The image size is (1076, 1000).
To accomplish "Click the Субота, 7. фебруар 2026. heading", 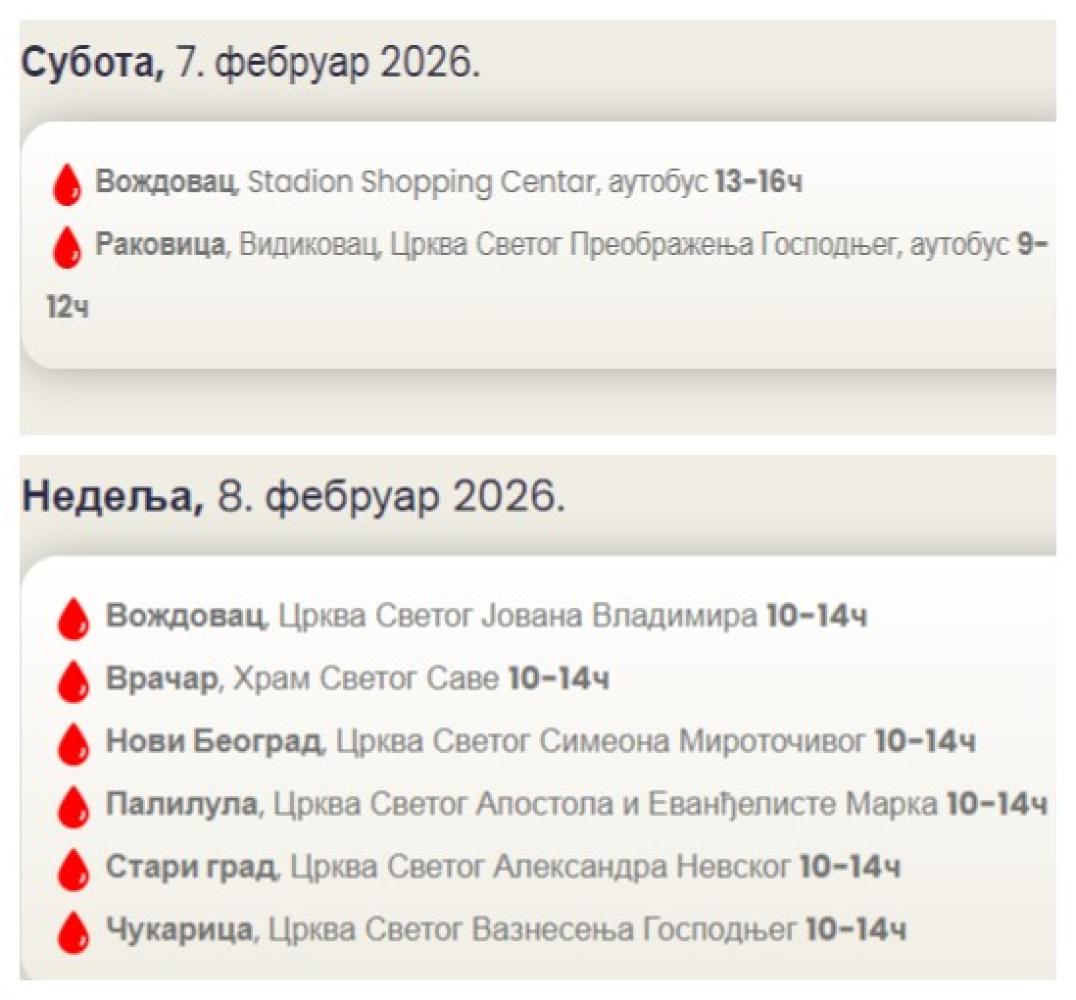I will [x=251, y=64].
